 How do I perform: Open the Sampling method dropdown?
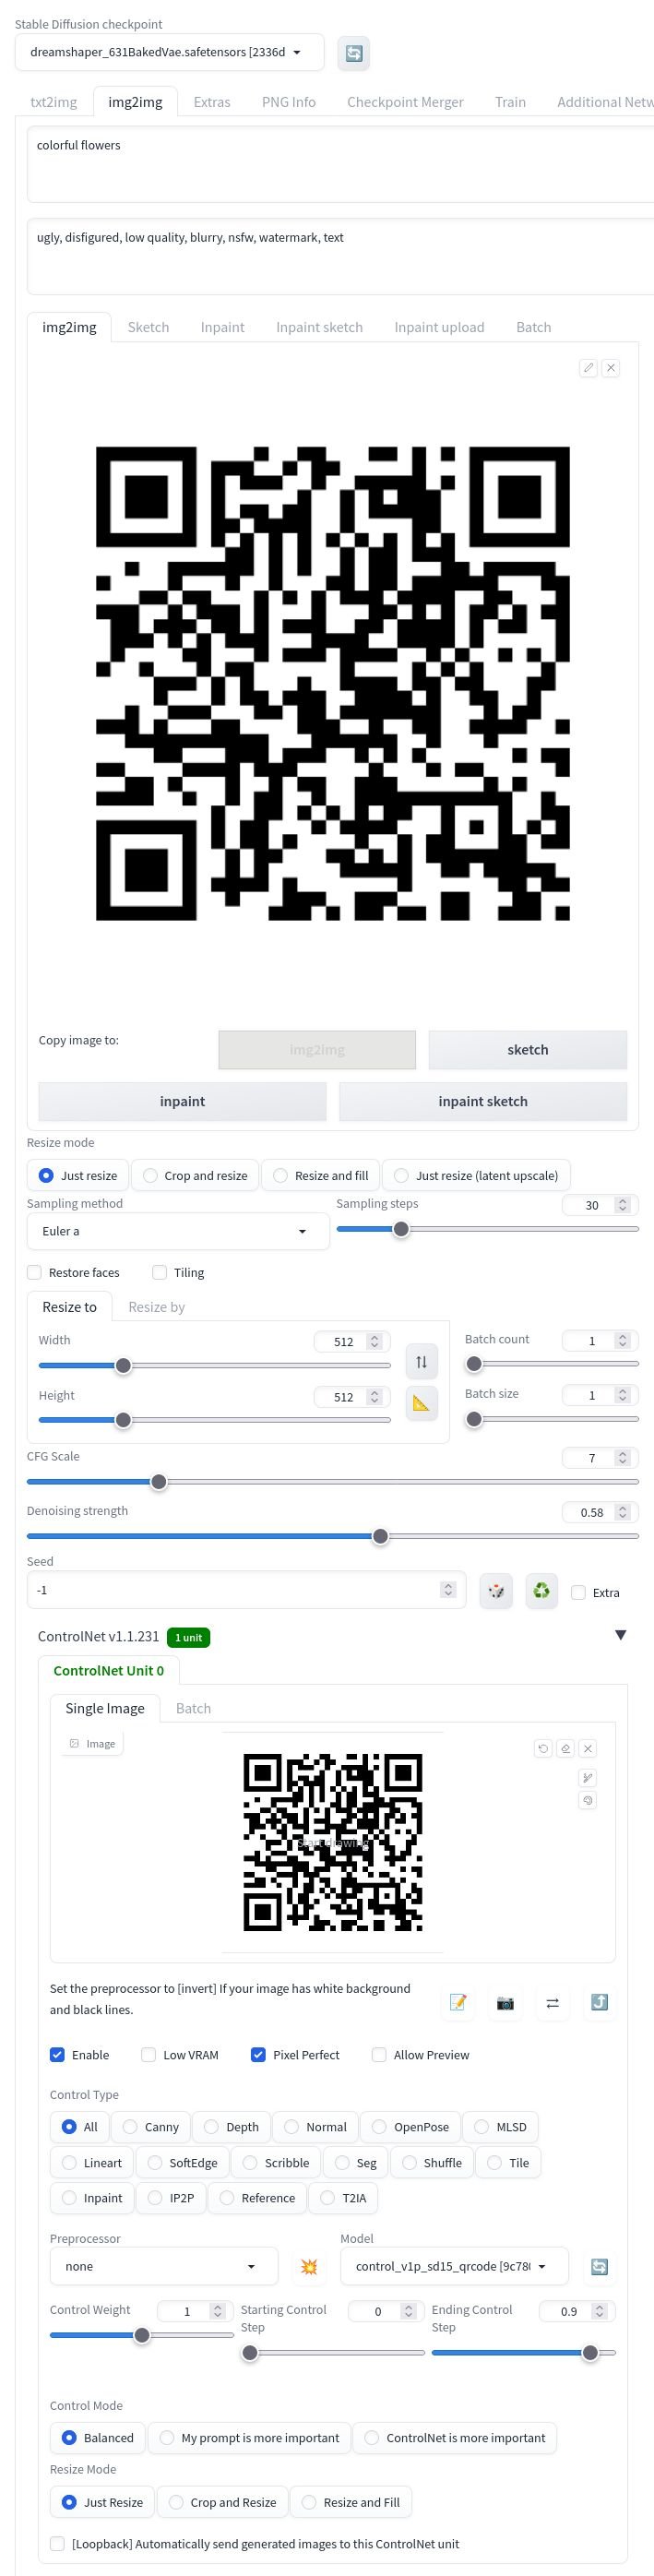(178, 1231)
